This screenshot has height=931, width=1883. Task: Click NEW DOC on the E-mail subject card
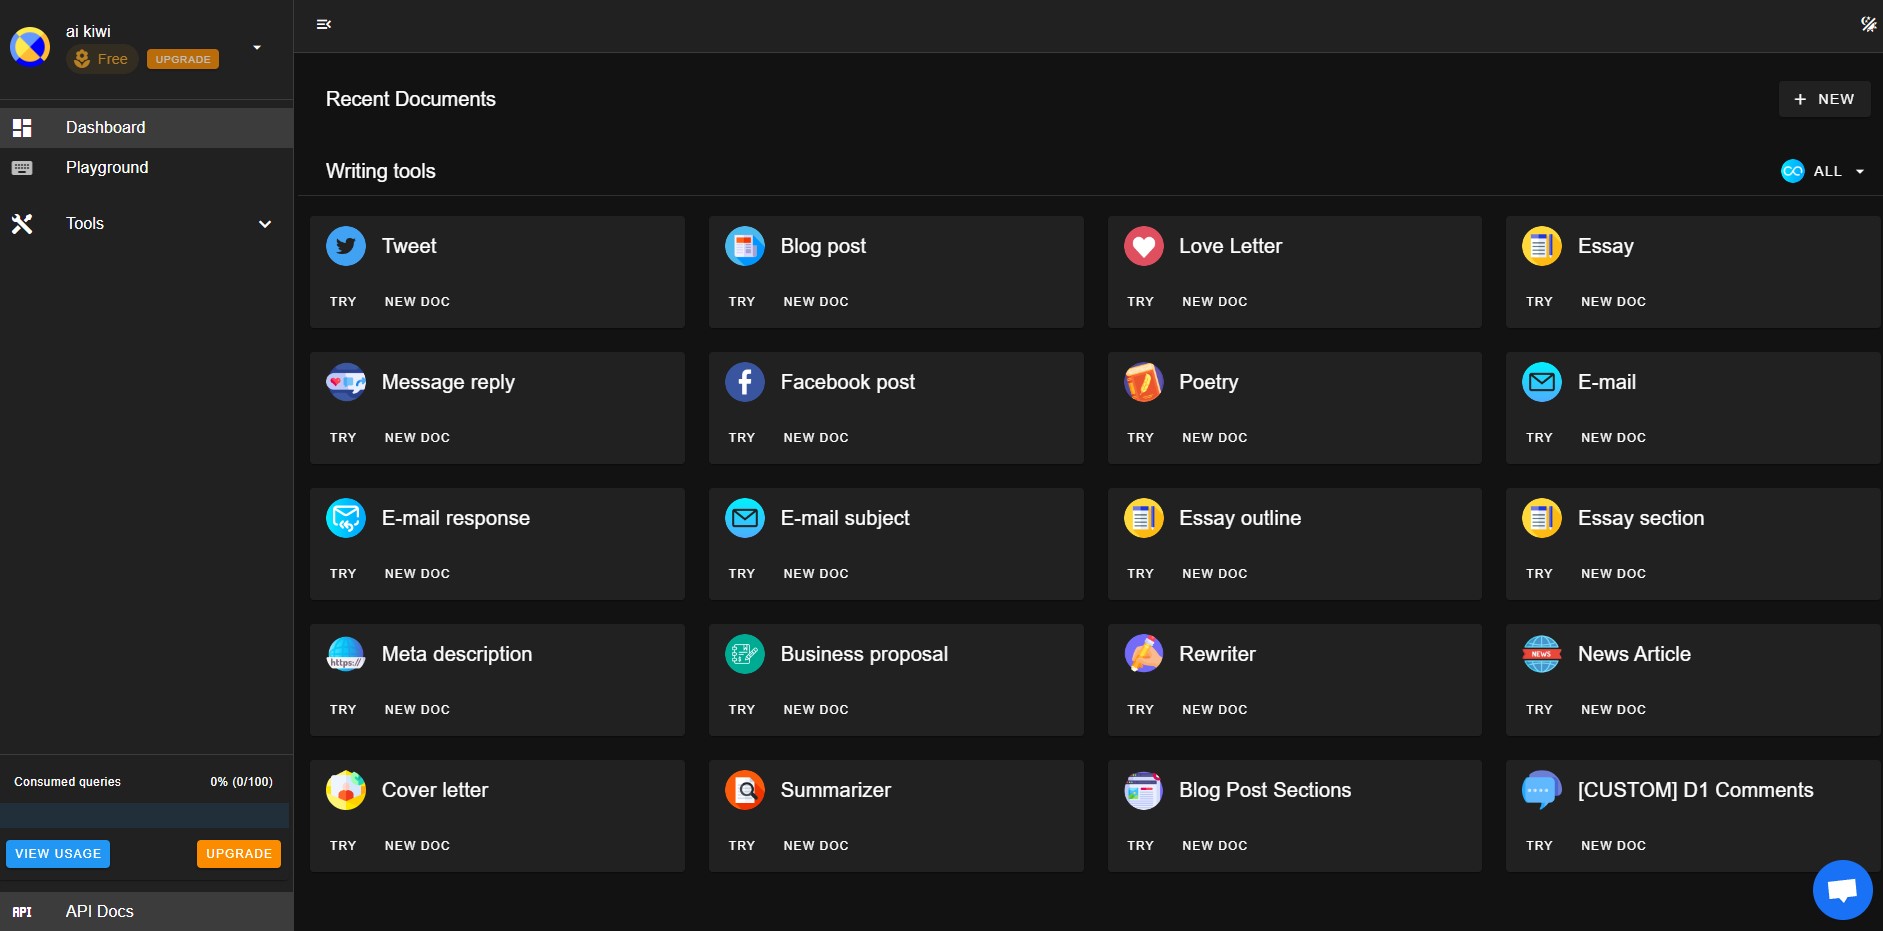click(816, 573)
